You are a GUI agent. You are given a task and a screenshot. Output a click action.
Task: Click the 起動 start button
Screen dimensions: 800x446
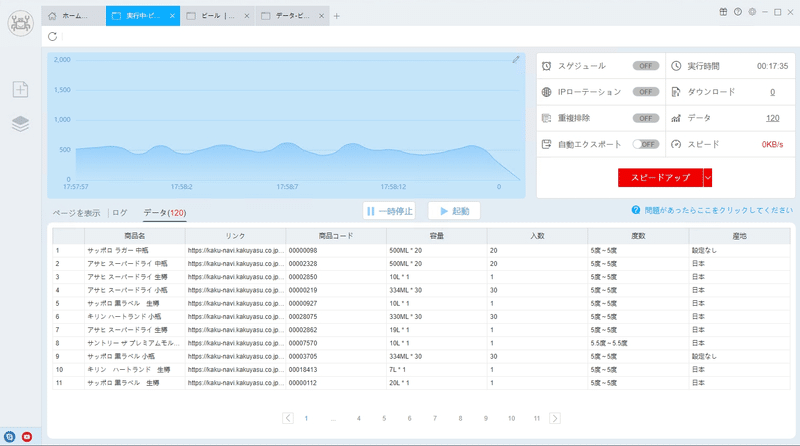click(454, 211)
